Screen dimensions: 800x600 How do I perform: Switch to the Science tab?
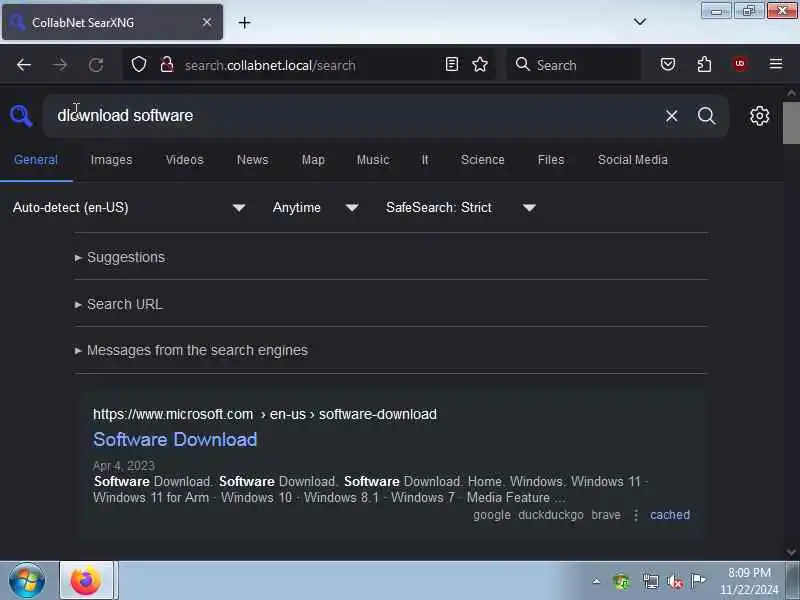[x=483, y=160]
